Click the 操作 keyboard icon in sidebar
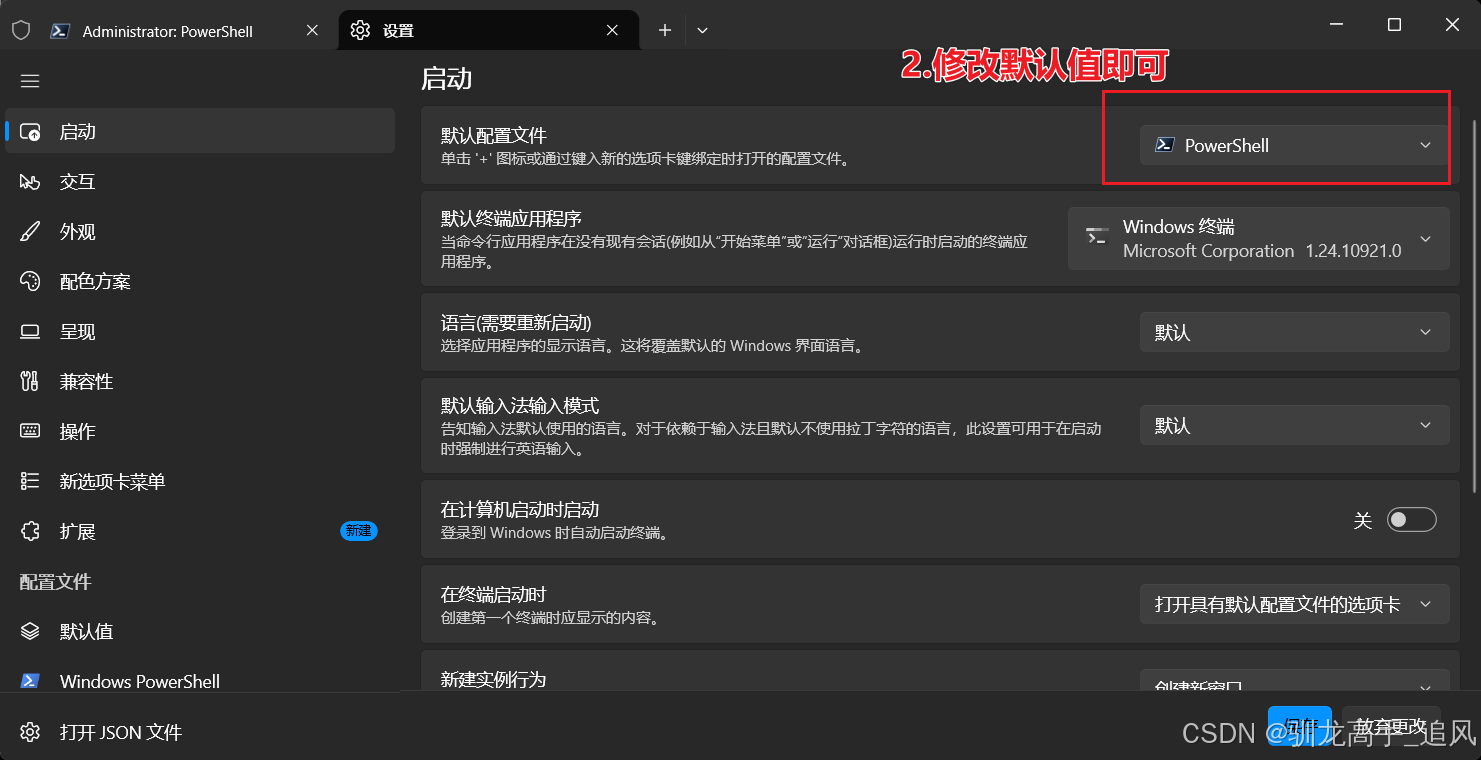1481x760 pixels. 30,432
